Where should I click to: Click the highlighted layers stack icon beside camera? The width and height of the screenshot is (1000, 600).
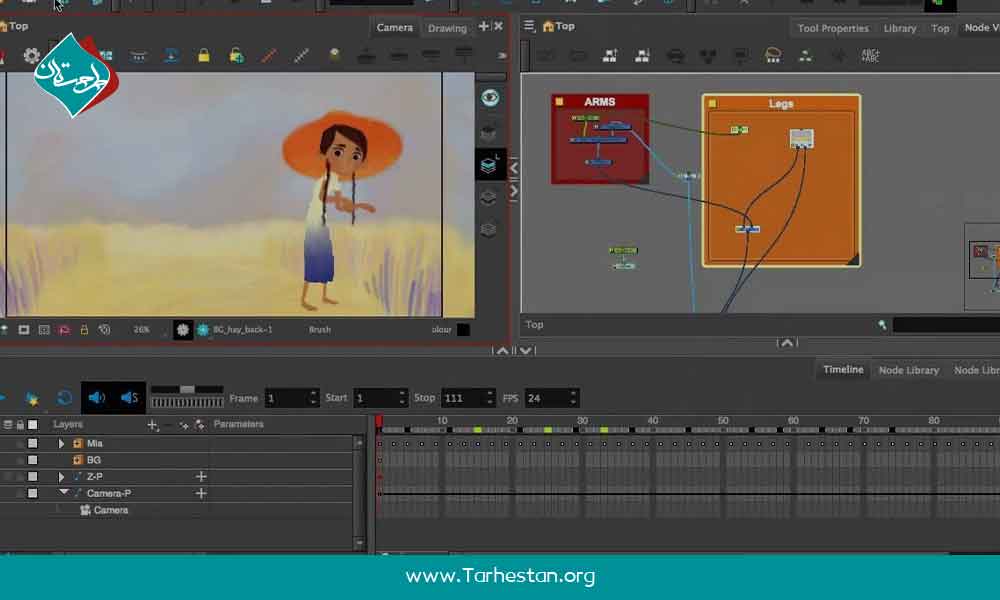pyautogui.click(x=489, y=165)
